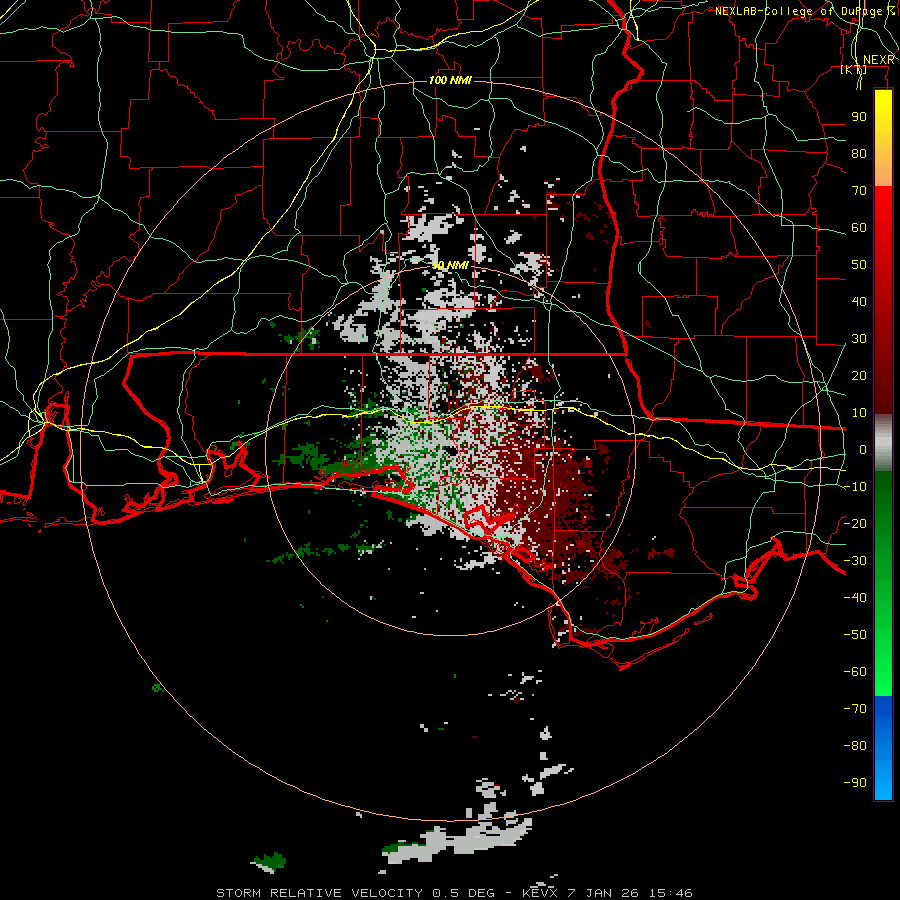The image size is (900, 900).
Task: Click the KEVX station identifier in caption
Action: [x=540, y=893]
